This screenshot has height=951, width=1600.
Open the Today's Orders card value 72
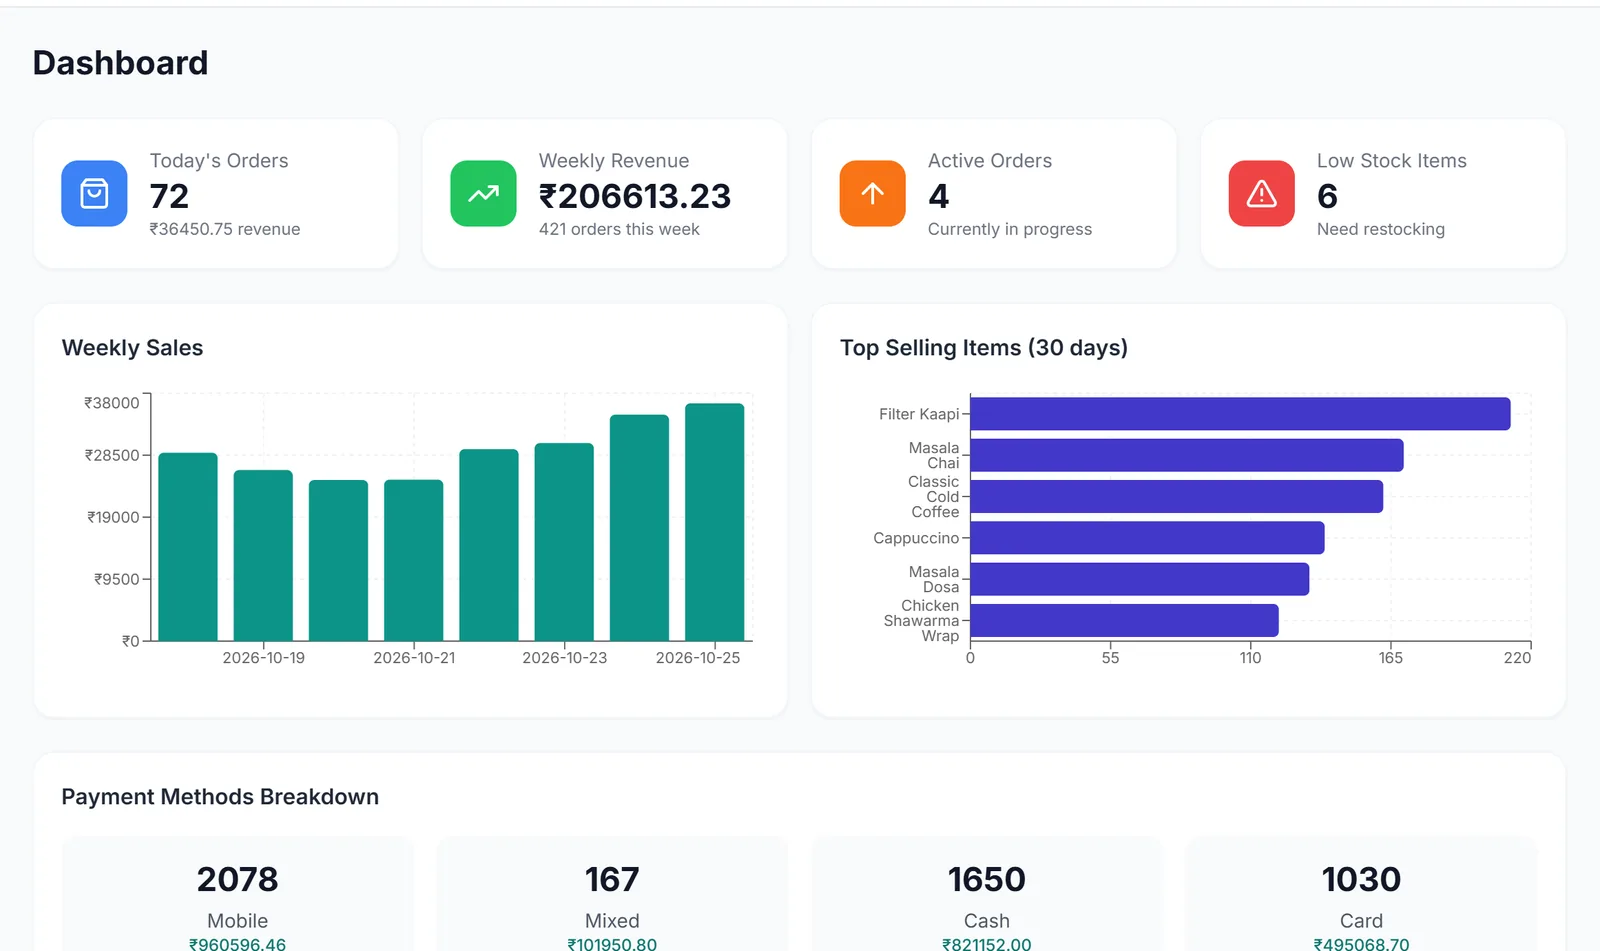pos(169,196)
